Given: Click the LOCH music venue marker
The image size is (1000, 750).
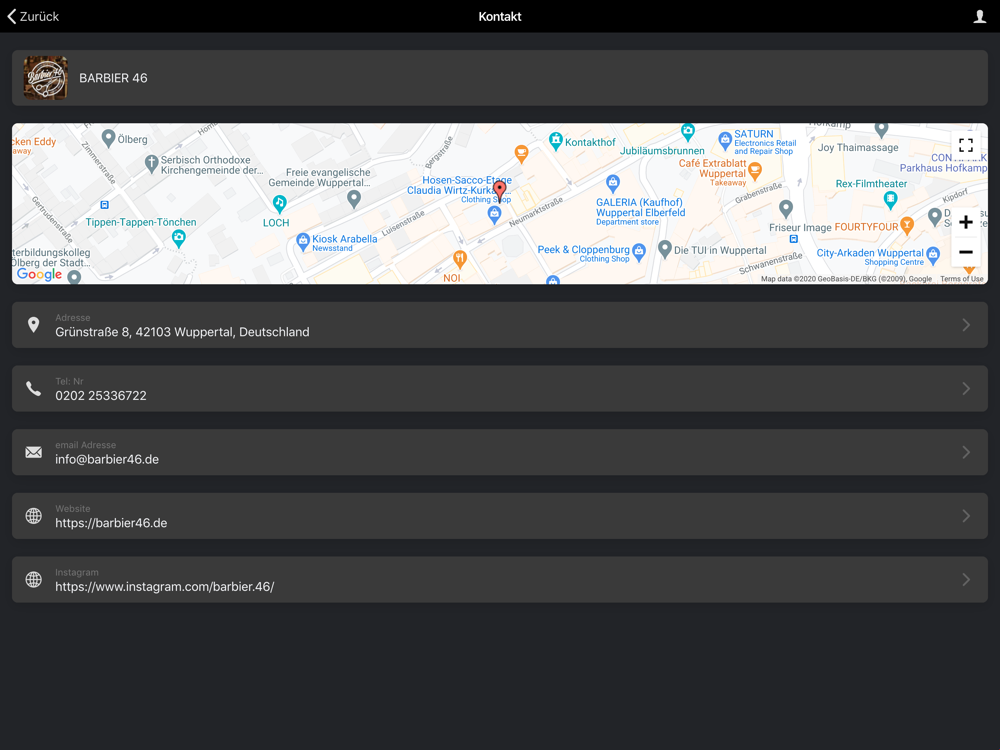Looking at the screenshot, I should 279,203.
